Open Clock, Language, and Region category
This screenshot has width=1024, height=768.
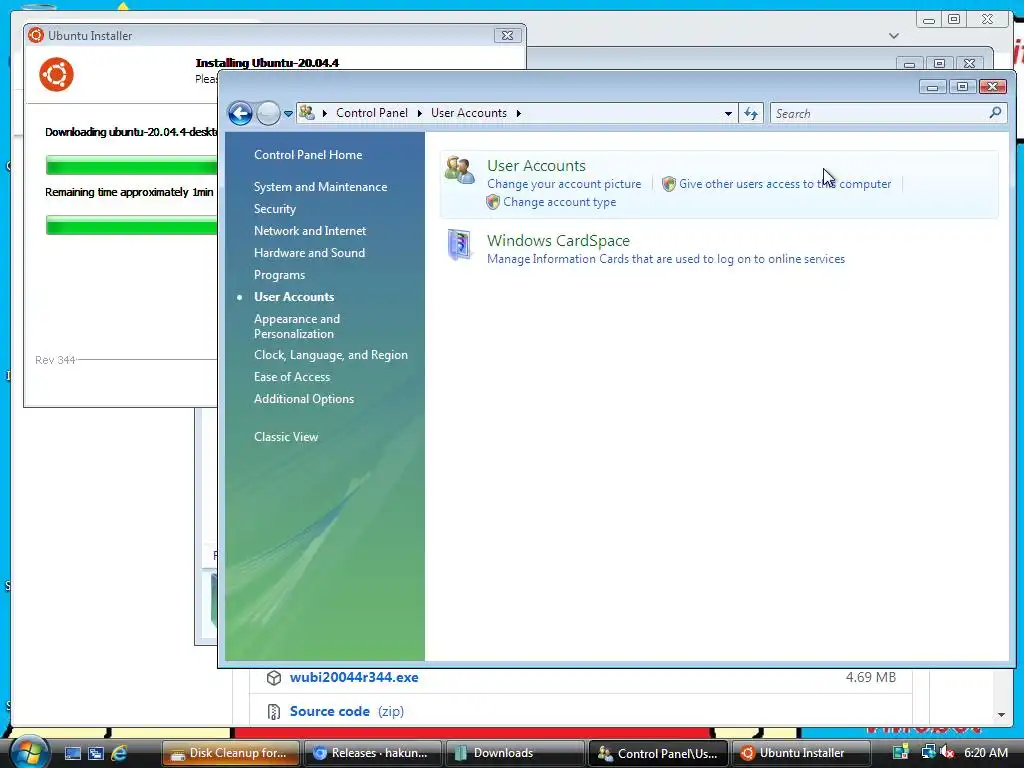point(331,355)
